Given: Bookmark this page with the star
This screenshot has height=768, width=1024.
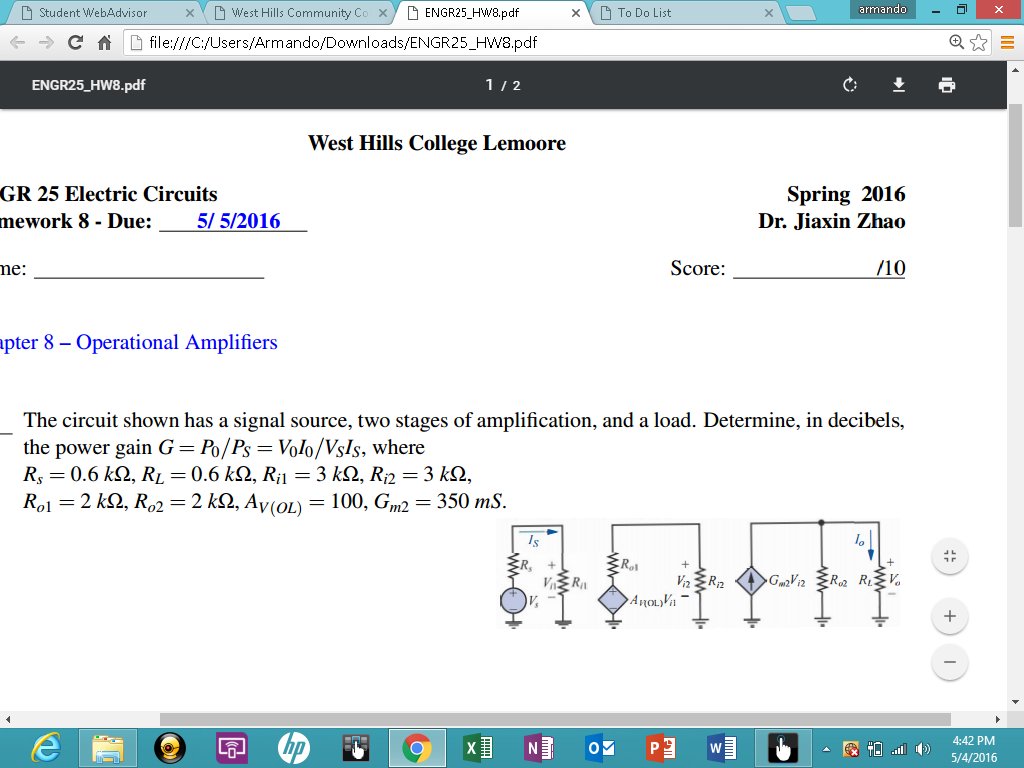Looking at the screenshot, I should (978, 42).
